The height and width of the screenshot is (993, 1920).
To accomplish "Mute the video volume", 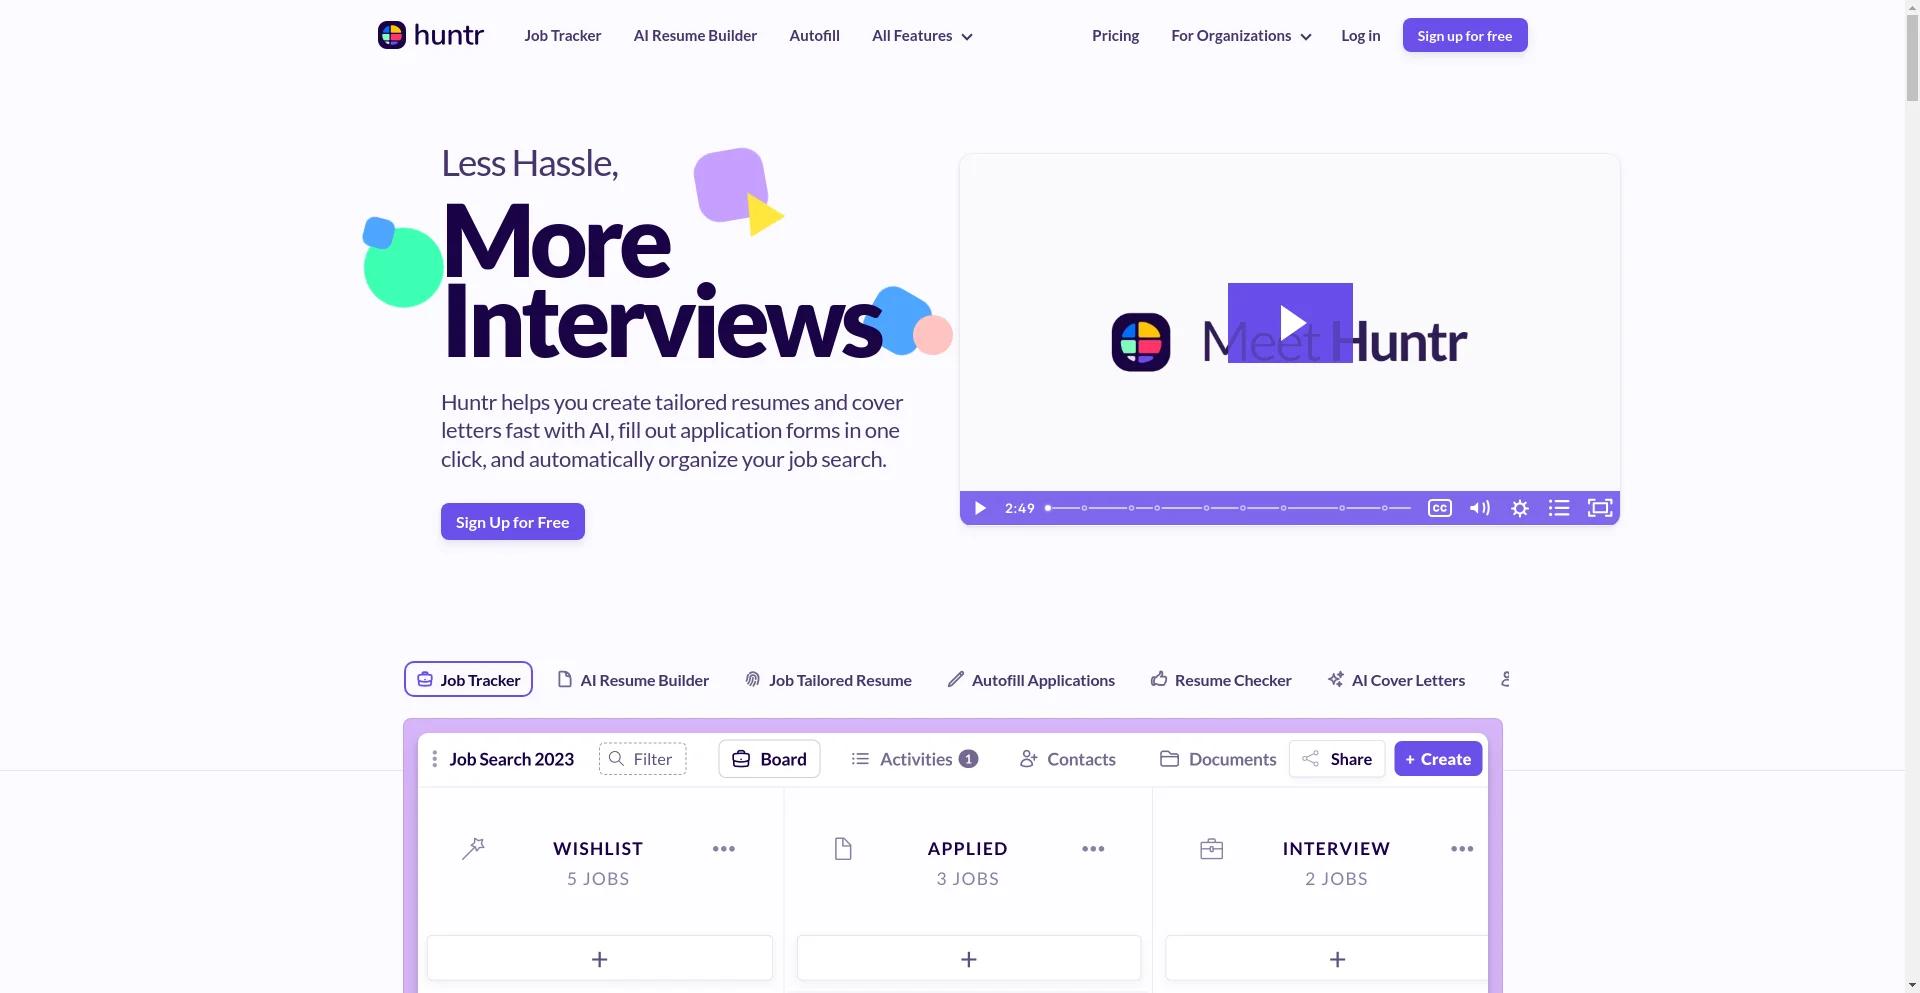I will click(x=1480, y=508).
